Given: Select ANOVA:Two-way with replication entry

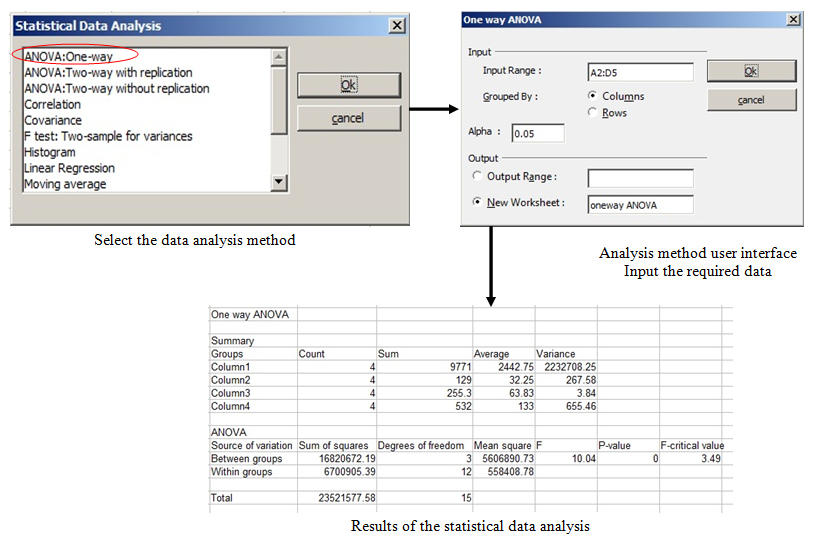Looking at the screenshot, I should 108,73.
